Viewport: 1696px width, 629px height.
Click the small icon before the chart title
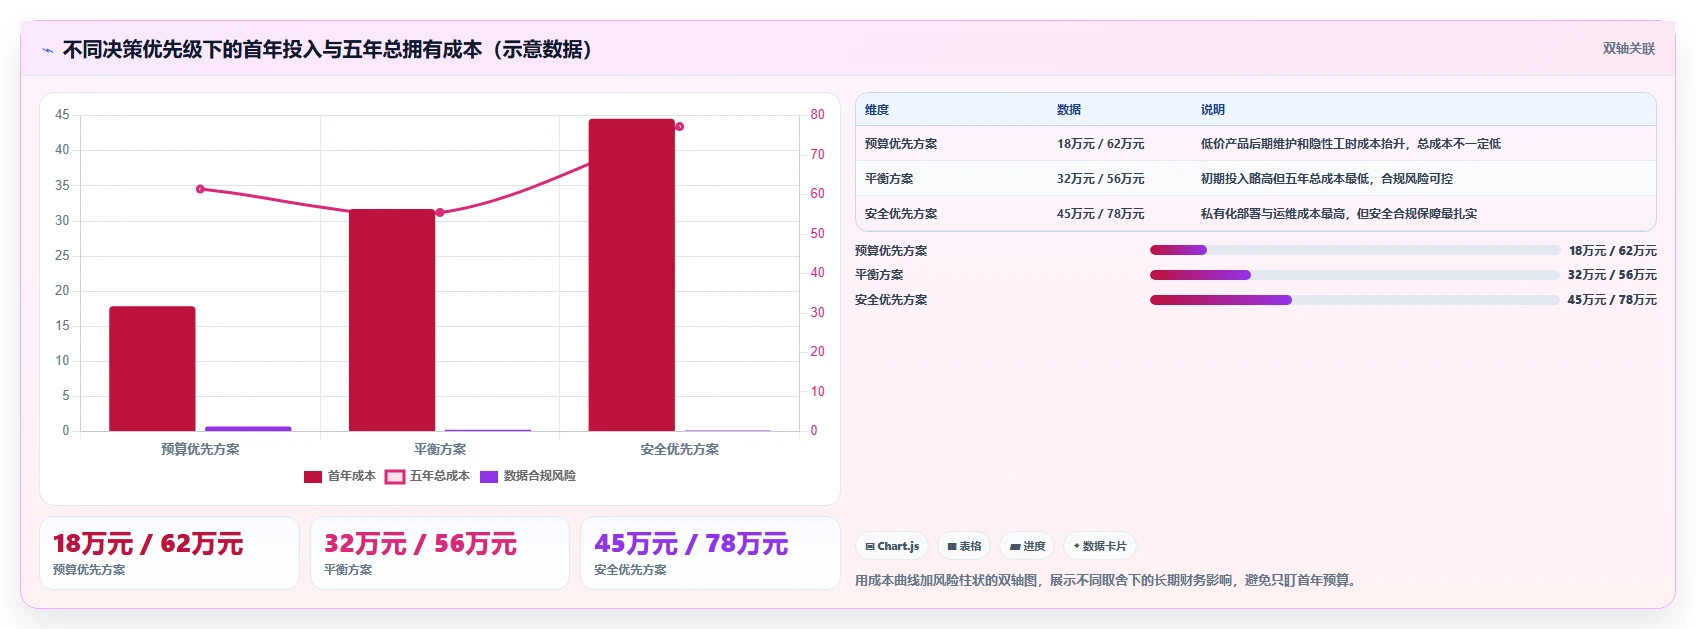(47, 50)
